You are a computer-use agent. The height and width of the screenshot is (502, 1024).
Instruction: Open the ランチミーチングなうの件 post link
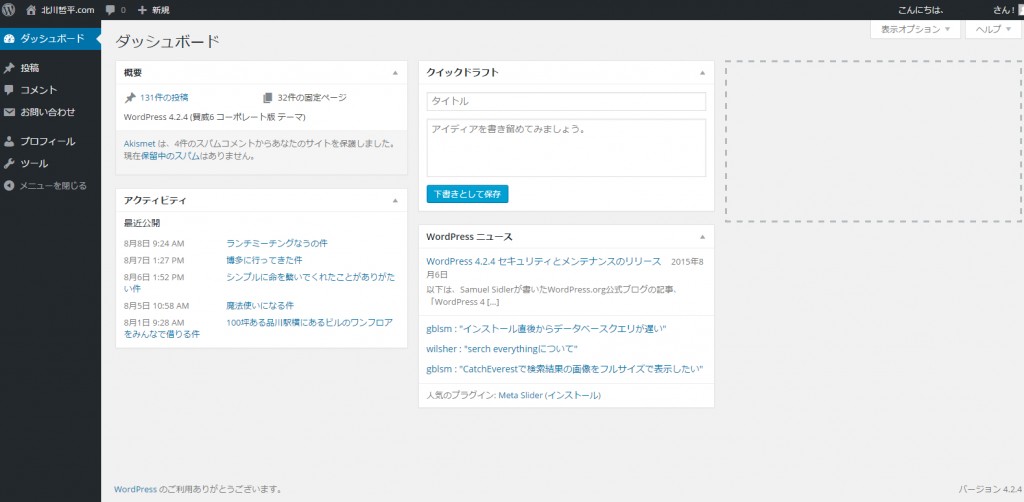click(277, 243)
